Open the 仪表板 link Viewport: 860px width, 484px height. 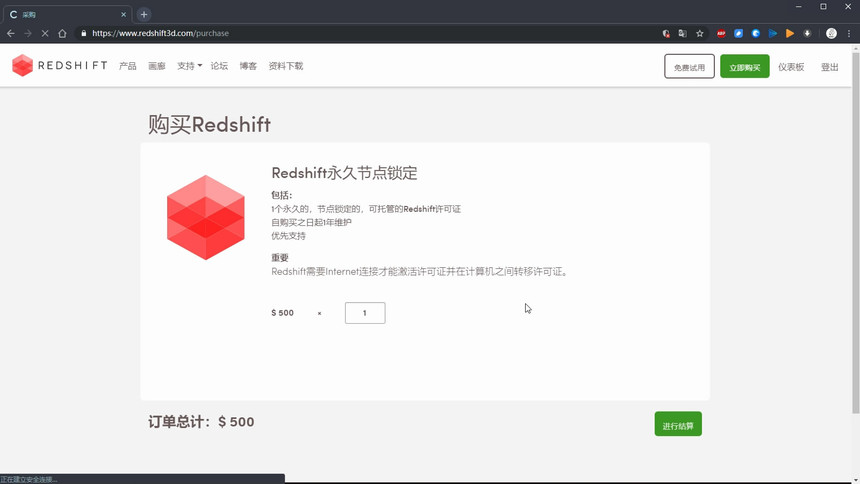(791, 67)
